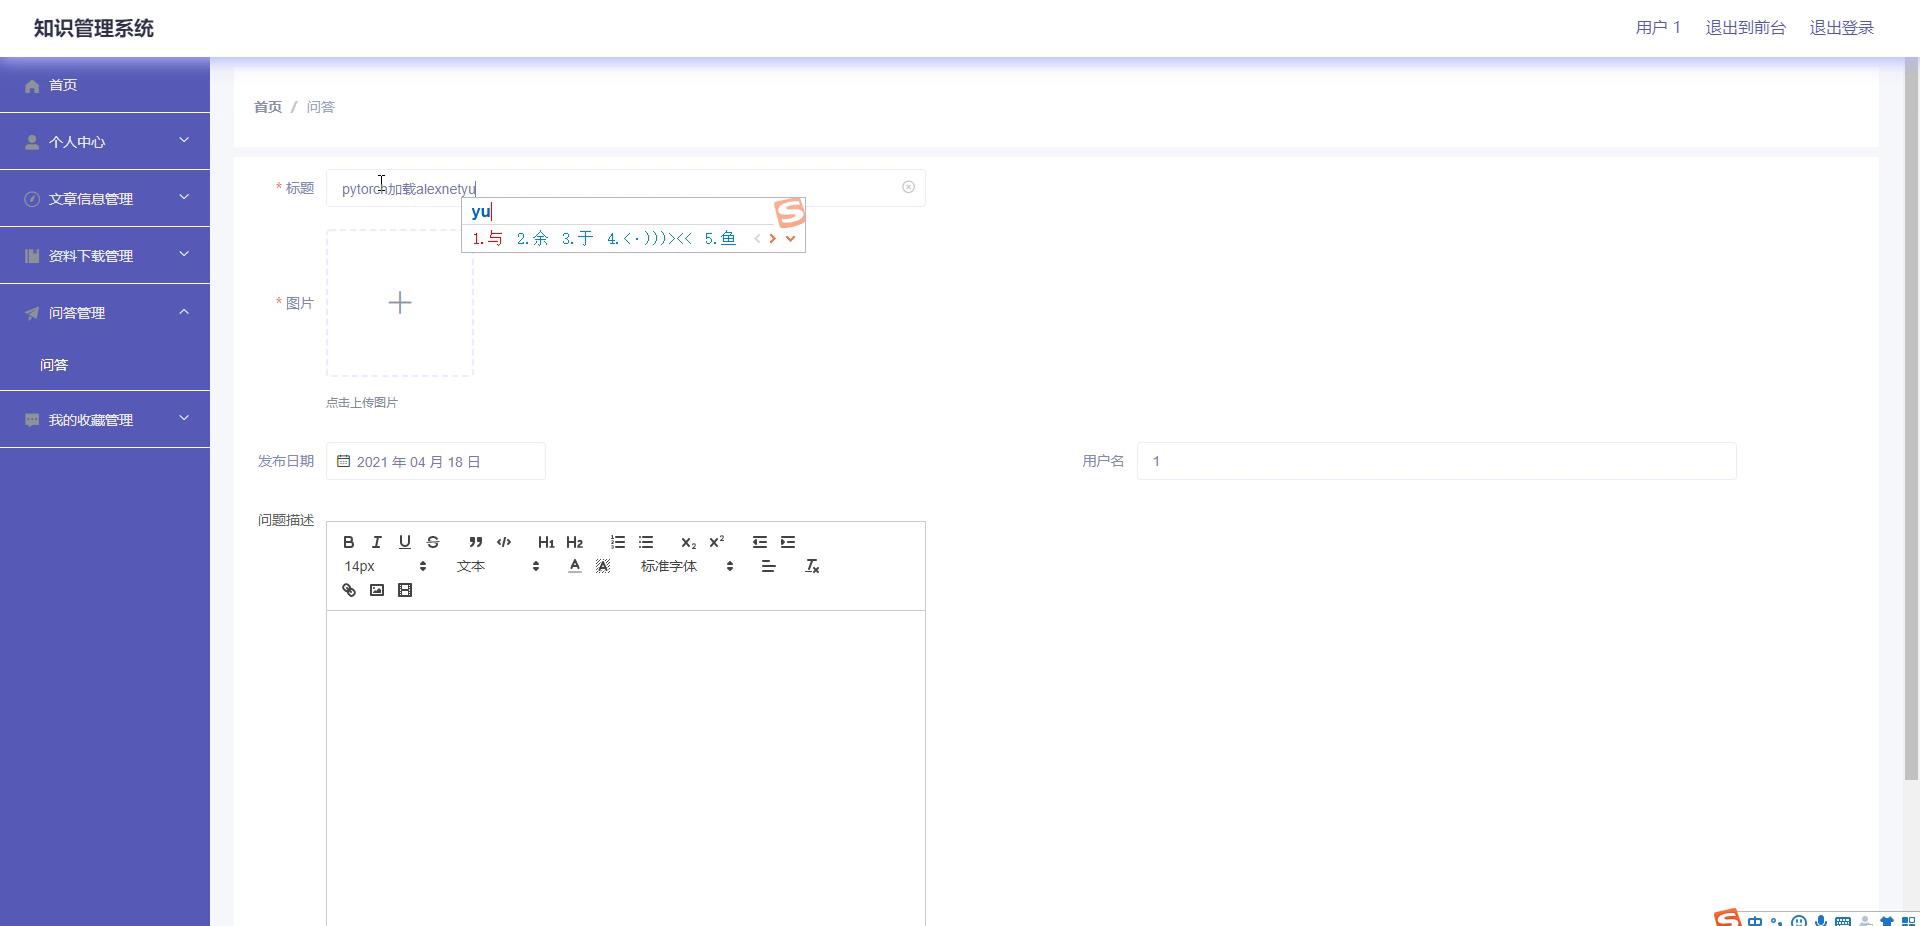Toggle bullet list formatting
This screenshot has height=926, width=1920.
(x=646, y=542)
